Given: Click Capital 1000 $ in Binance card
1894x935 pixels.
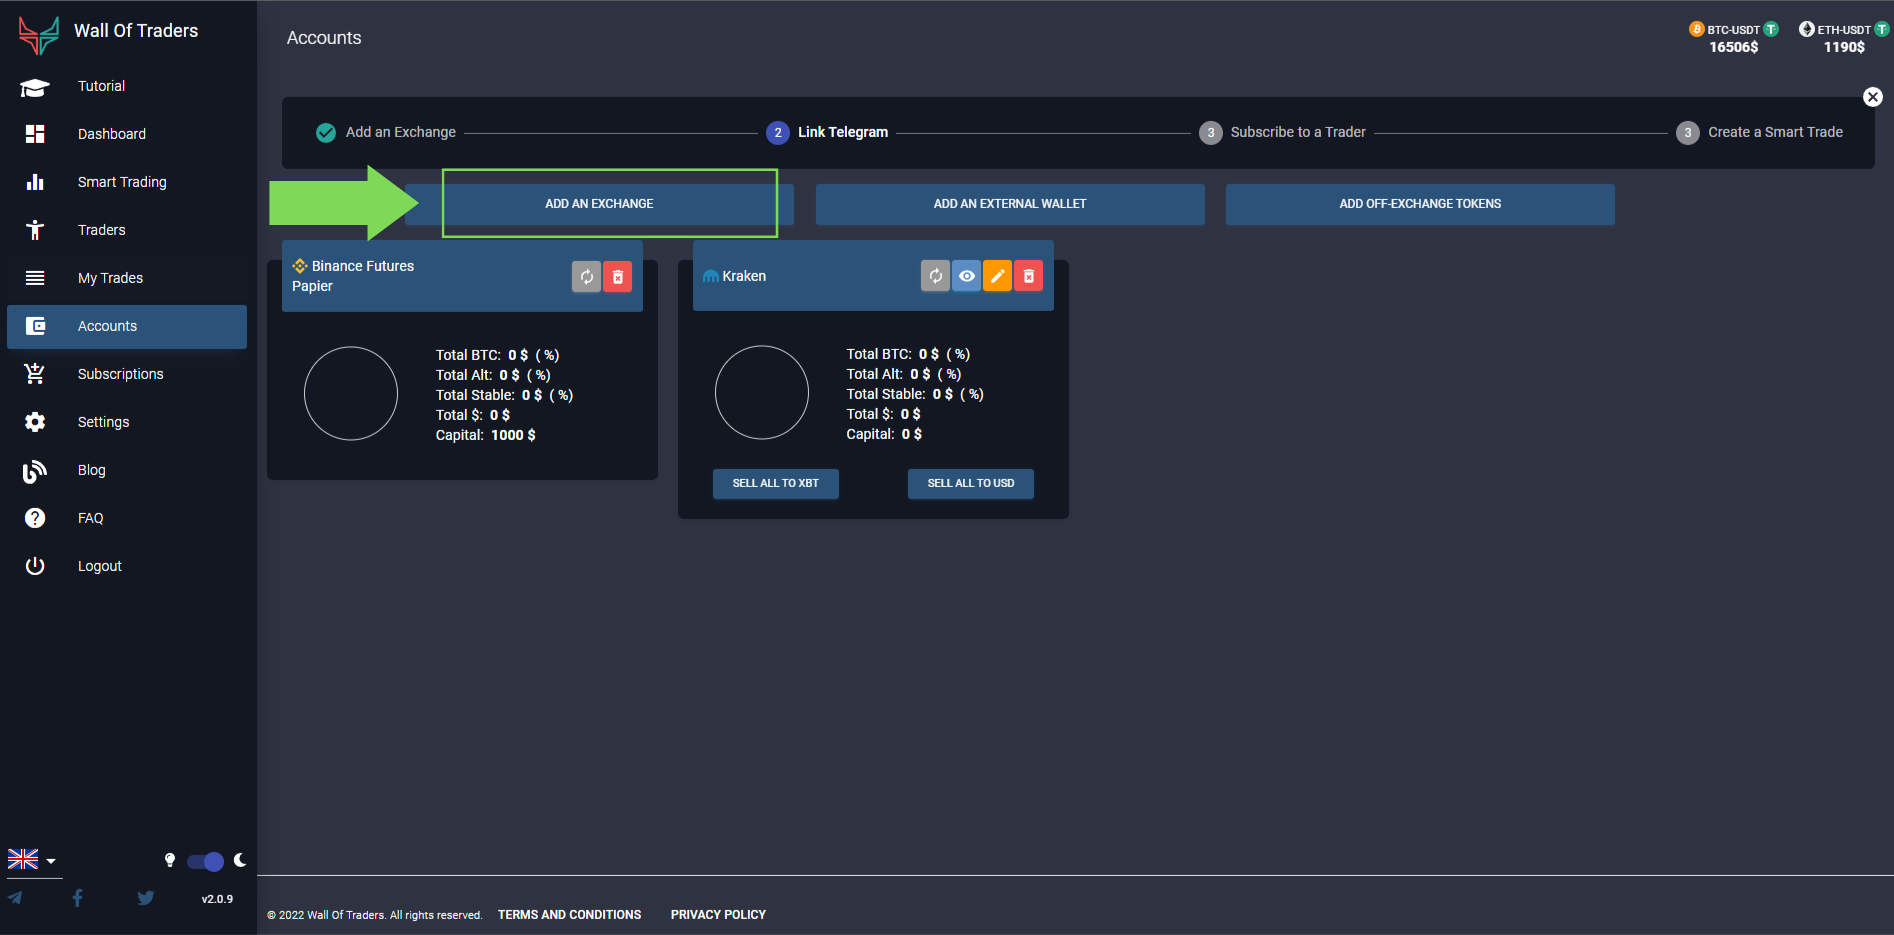Looking at the screenshot, I should click(x=486, y=435).
